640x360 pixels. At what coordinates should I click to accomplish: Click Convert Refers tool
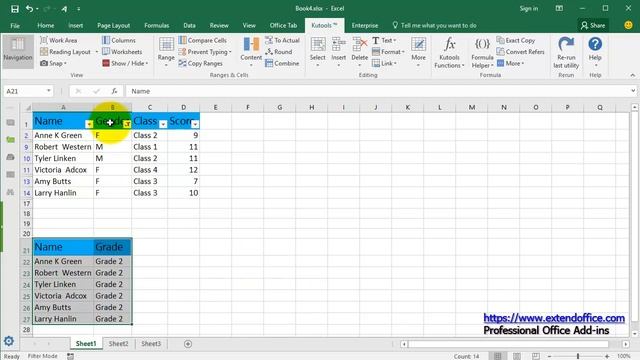pos(520,52)
